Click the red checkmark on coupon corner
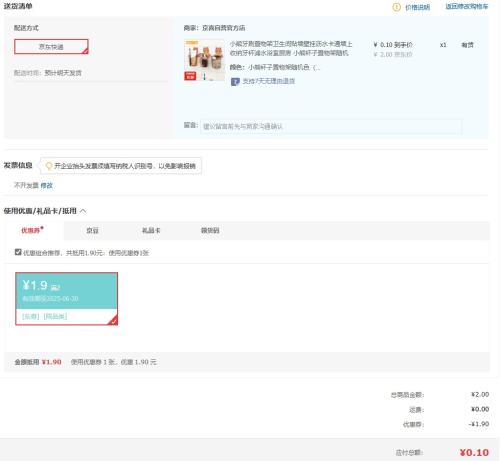The image size is (500, 461). (x=113, y=321)
